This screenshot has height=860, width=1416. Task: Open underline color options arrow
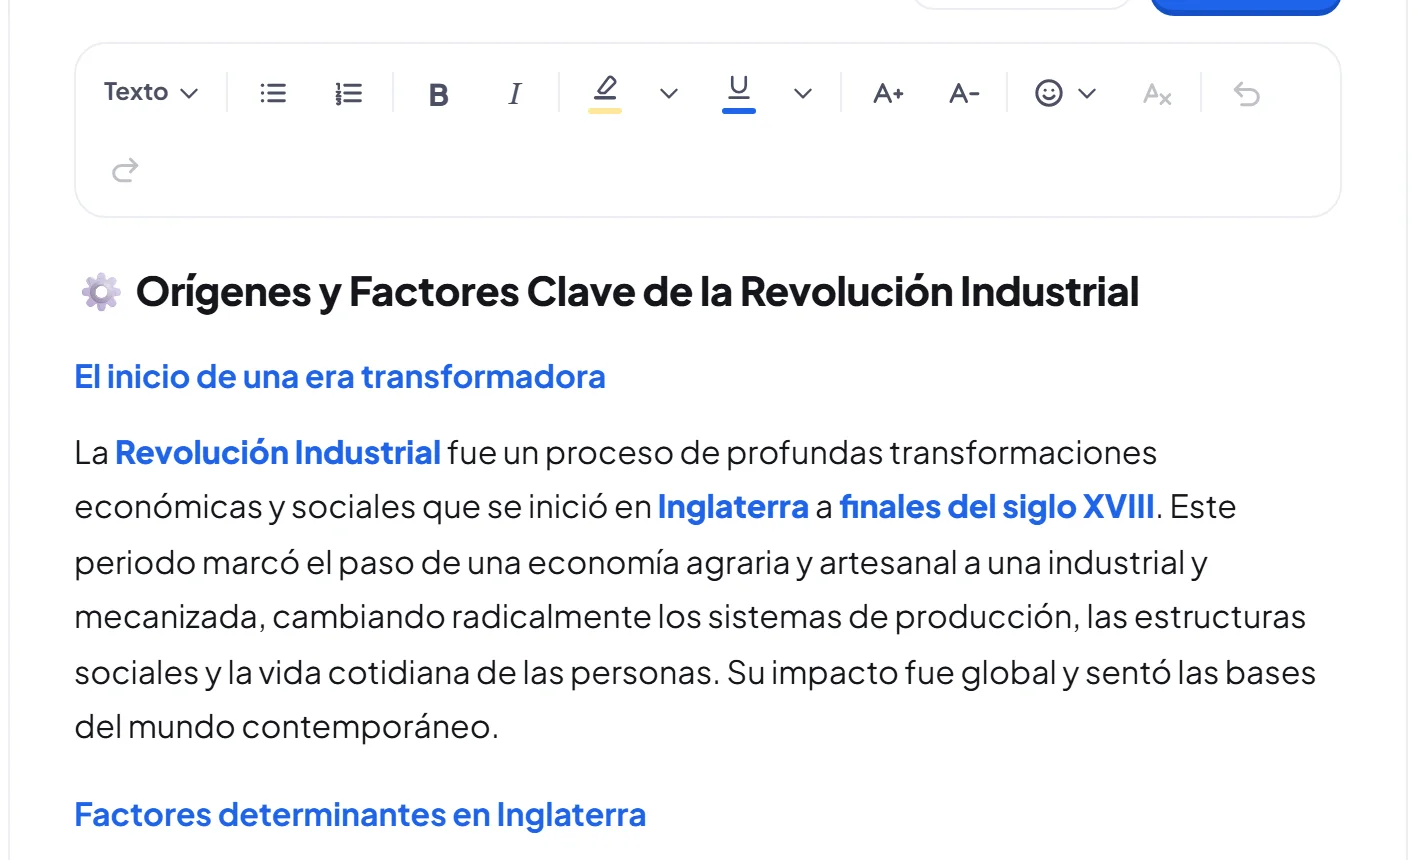point(802,94)
